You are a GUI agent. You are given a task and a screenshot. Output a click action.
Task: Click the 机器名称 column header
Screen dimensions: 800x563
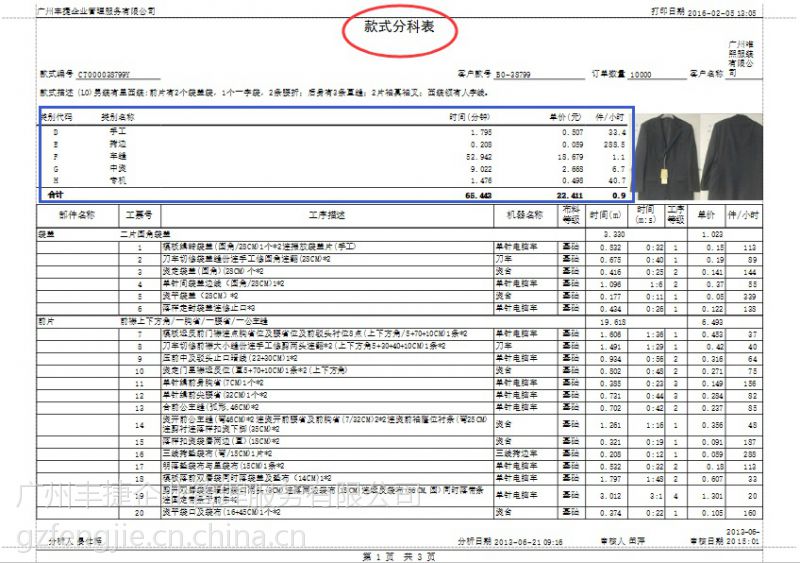[525, 214]
